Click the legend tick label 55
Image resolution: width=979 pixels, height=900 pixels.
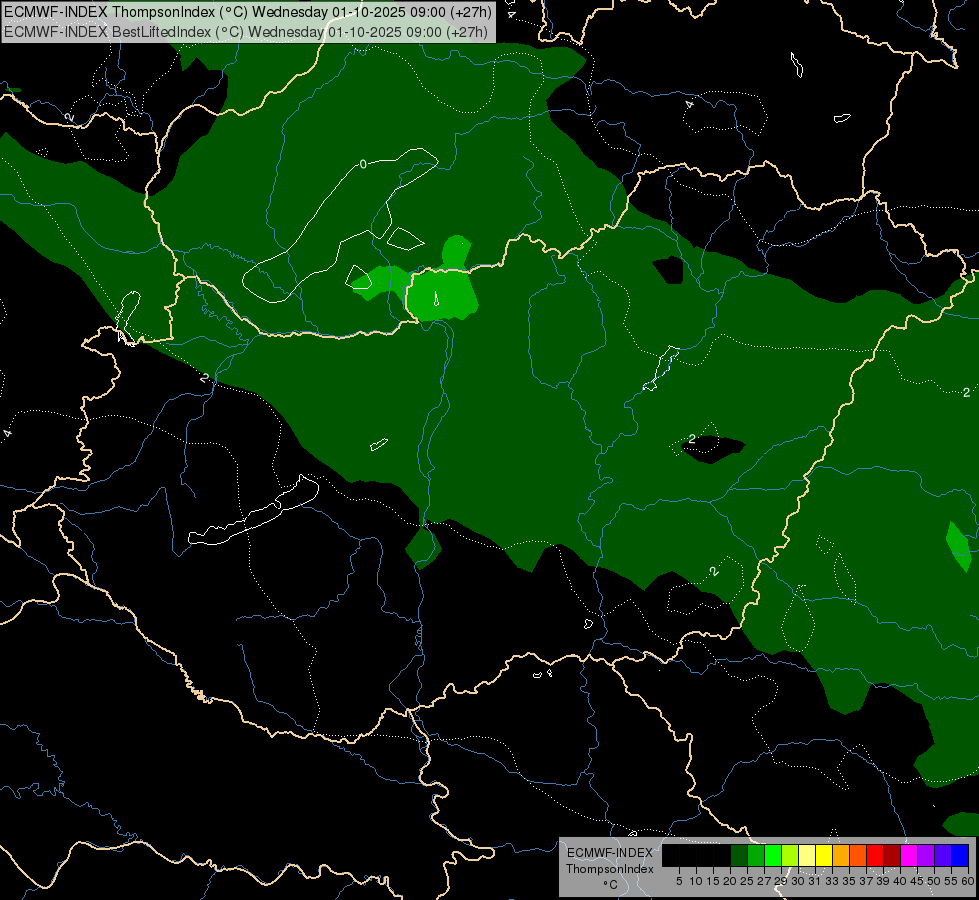point(951,881)
